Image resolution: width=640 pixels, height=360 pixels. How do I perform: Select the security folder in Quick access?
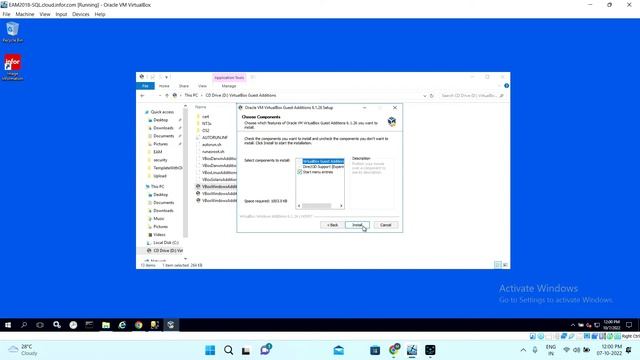(x=160, y=160)
